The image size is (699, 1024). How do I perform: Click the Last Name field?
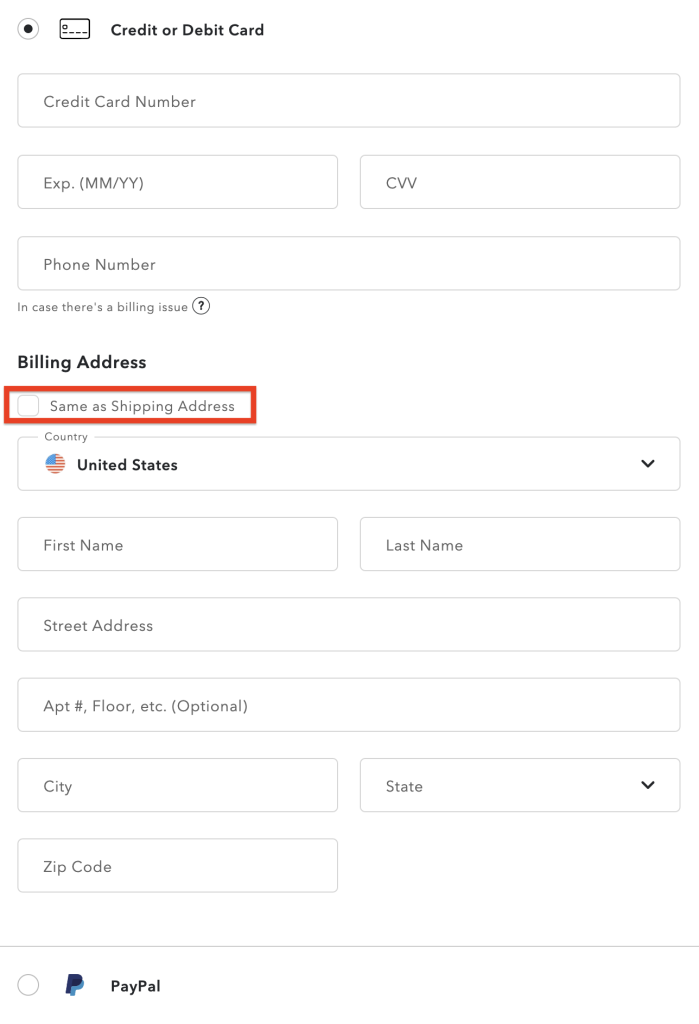[519, 545]
